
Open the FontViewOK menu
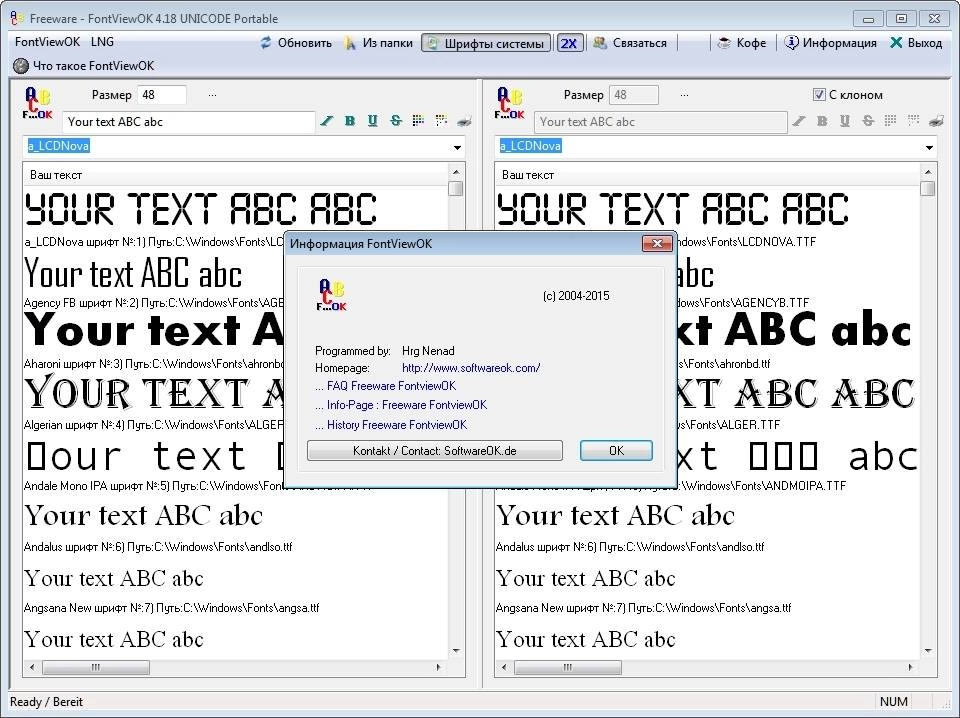click(47, 42)
